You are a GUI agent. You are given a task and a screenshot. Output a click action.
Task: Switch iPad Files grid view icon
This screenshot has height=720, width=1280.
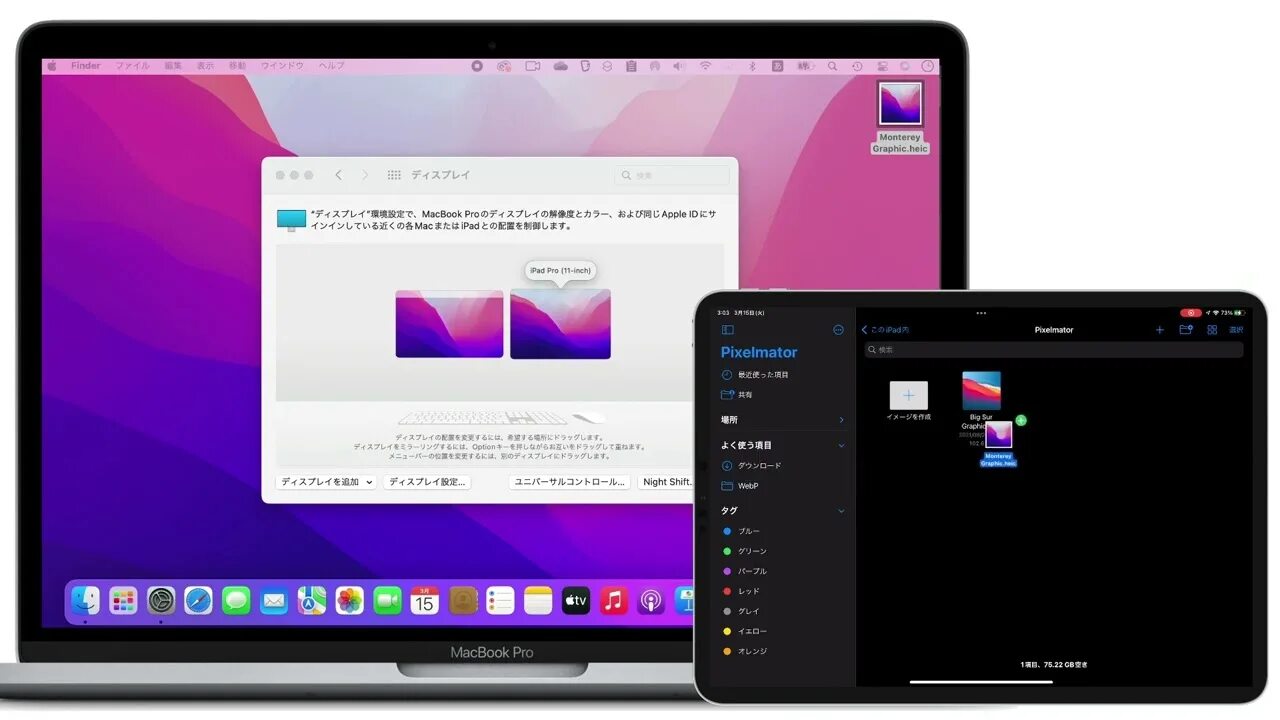tap(1212, 330)
